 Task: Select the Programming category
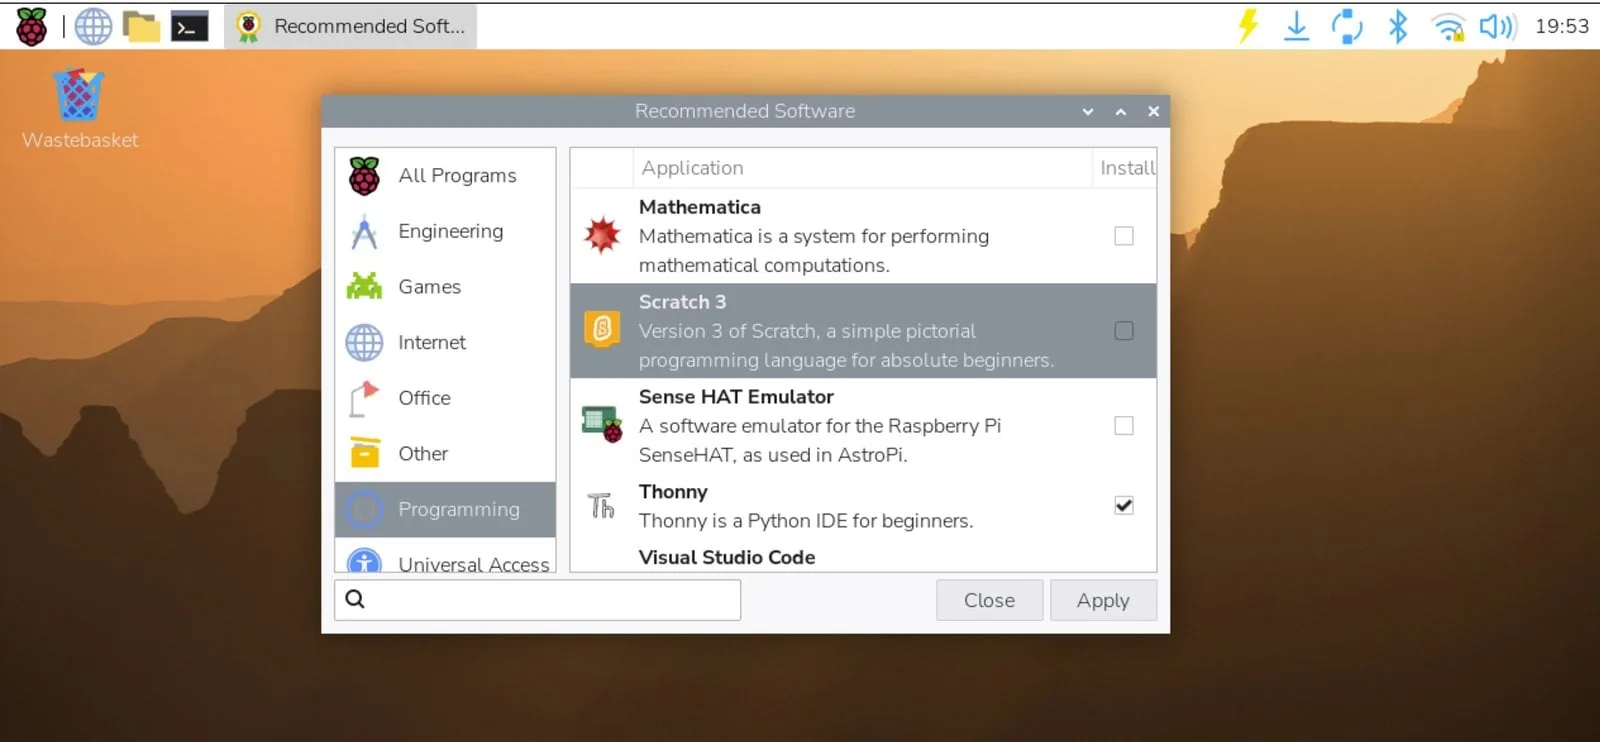(445, 510)
